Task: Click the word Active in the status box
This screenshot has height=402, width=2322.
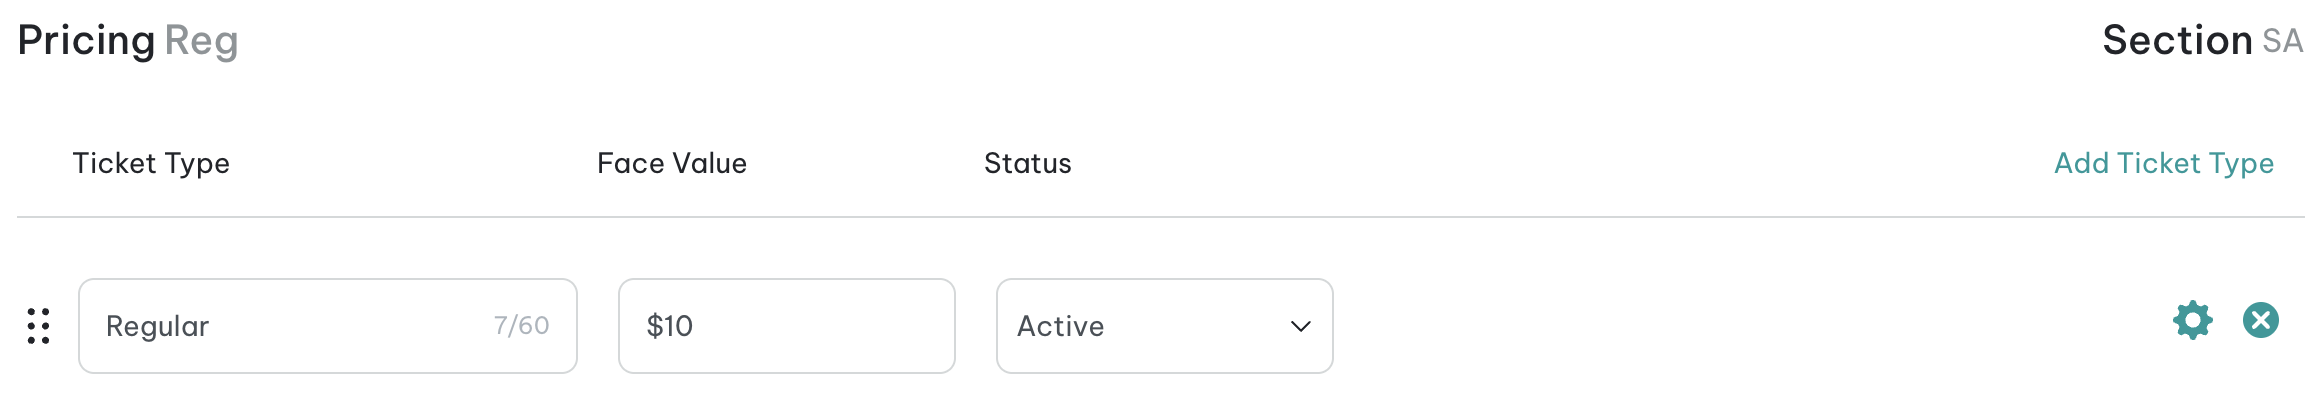Action: coord(1061,326)
